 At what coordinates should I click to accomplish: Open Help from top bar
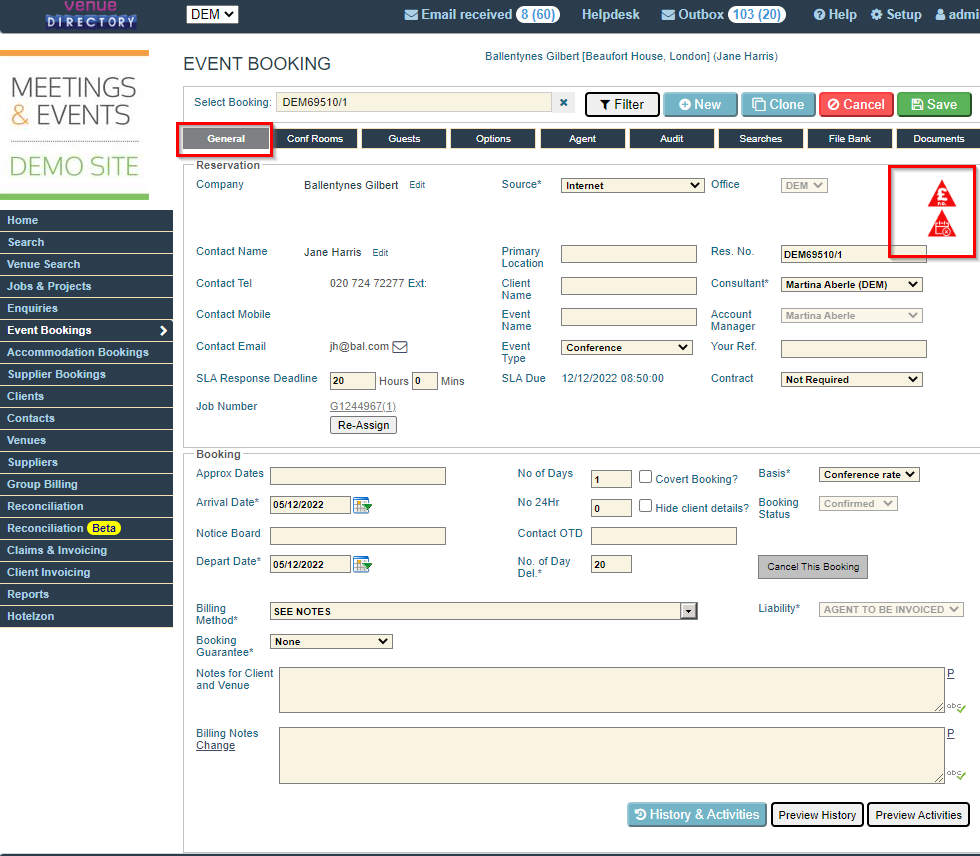835,14
